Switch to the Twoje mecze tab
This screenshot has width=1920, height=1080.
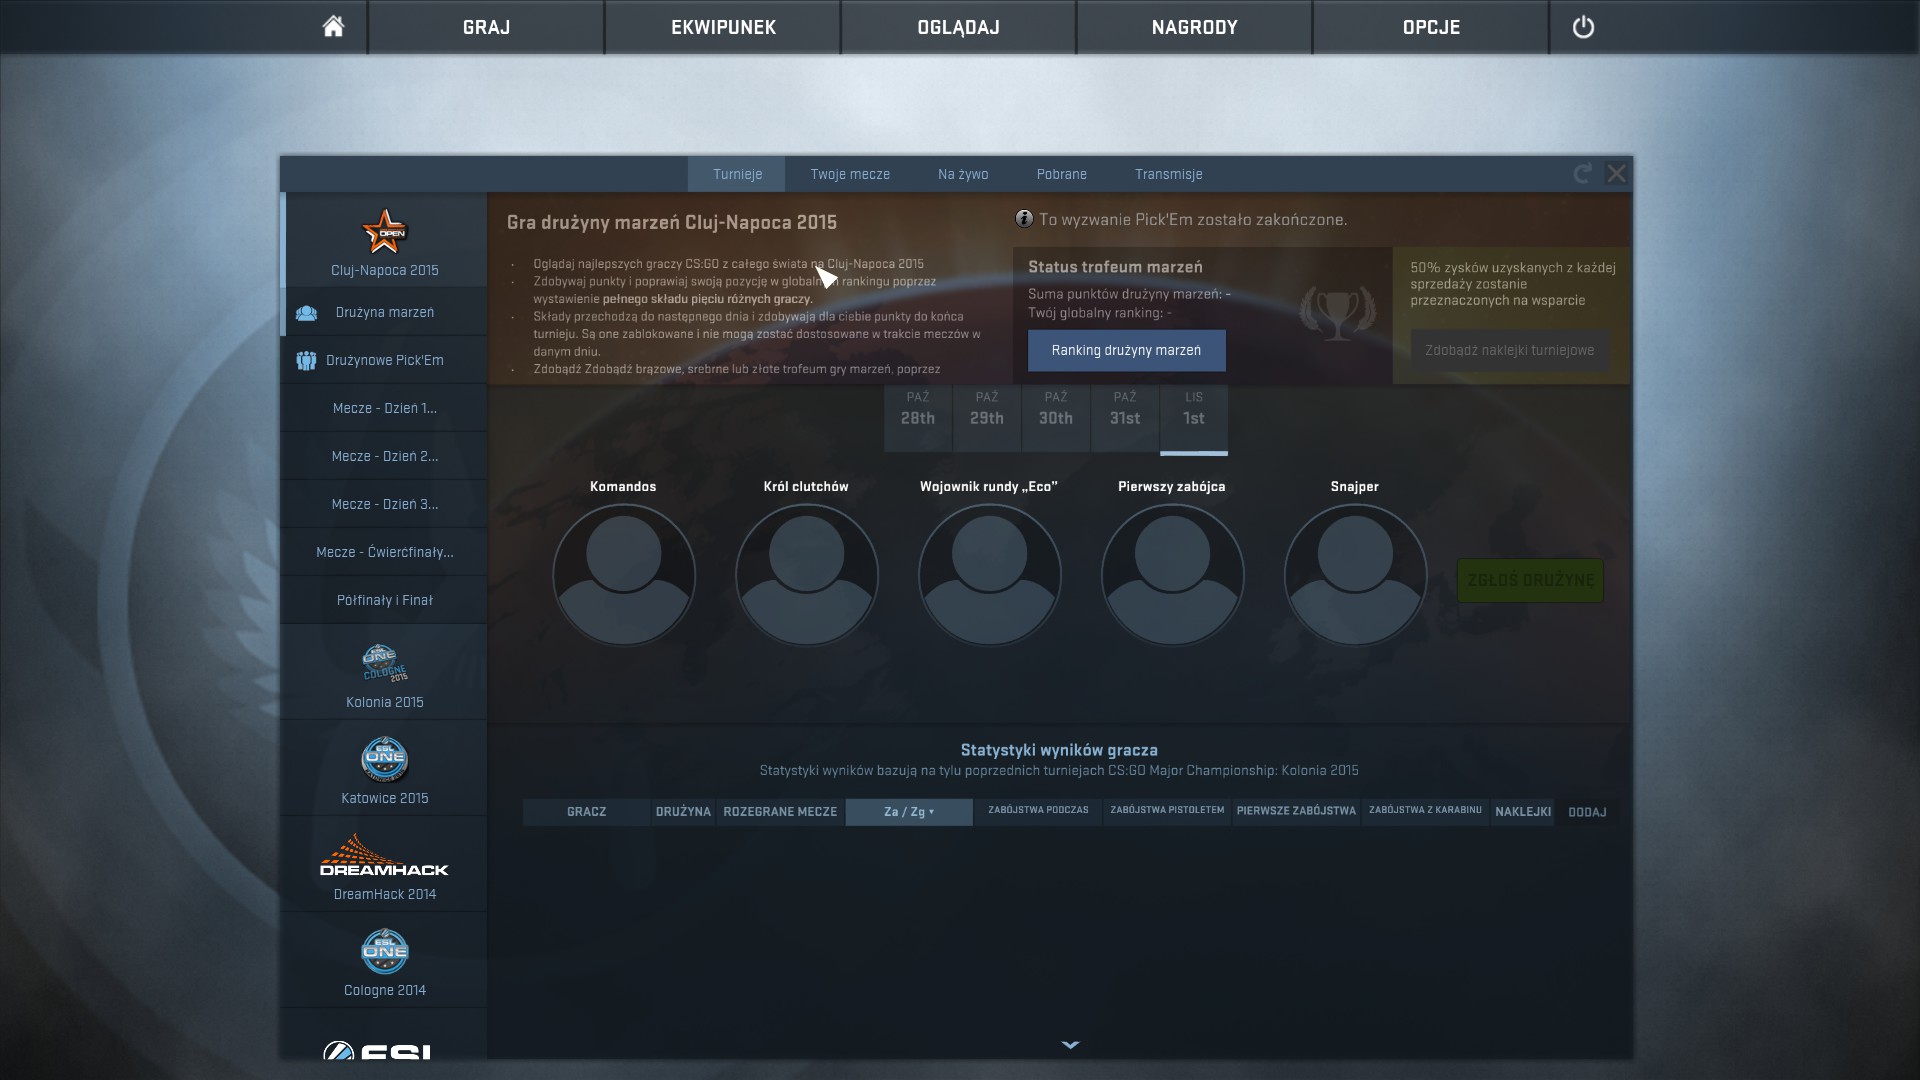point(849,174)
